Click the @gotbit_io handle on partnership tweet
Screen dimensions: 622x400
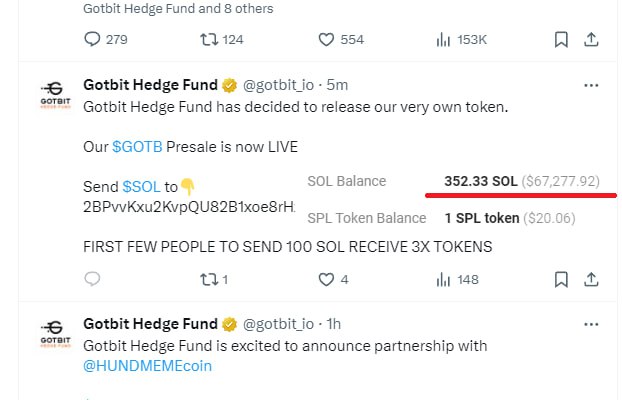278,324
